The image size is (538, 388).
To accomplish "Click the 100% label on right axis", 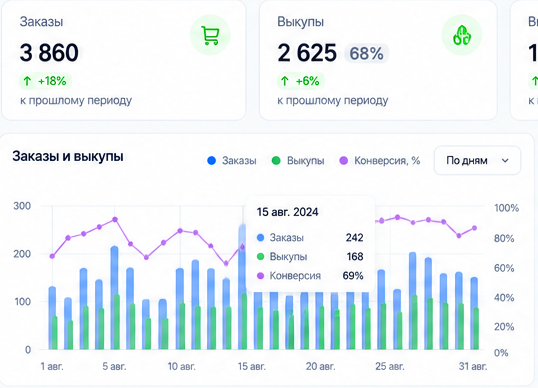I will coord(506,208).
